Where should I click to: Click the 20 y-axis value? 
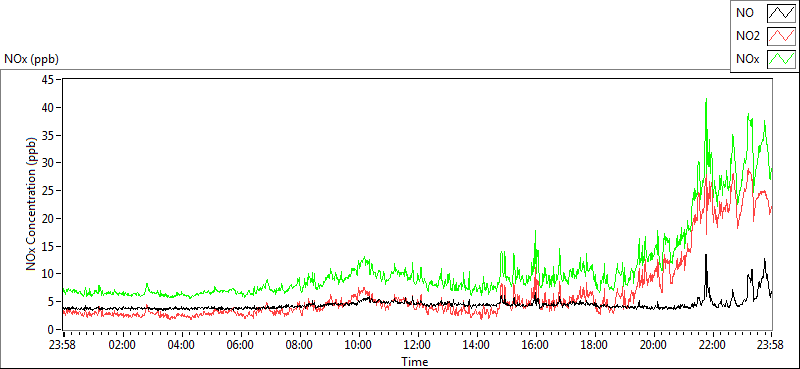click(48, 218)
